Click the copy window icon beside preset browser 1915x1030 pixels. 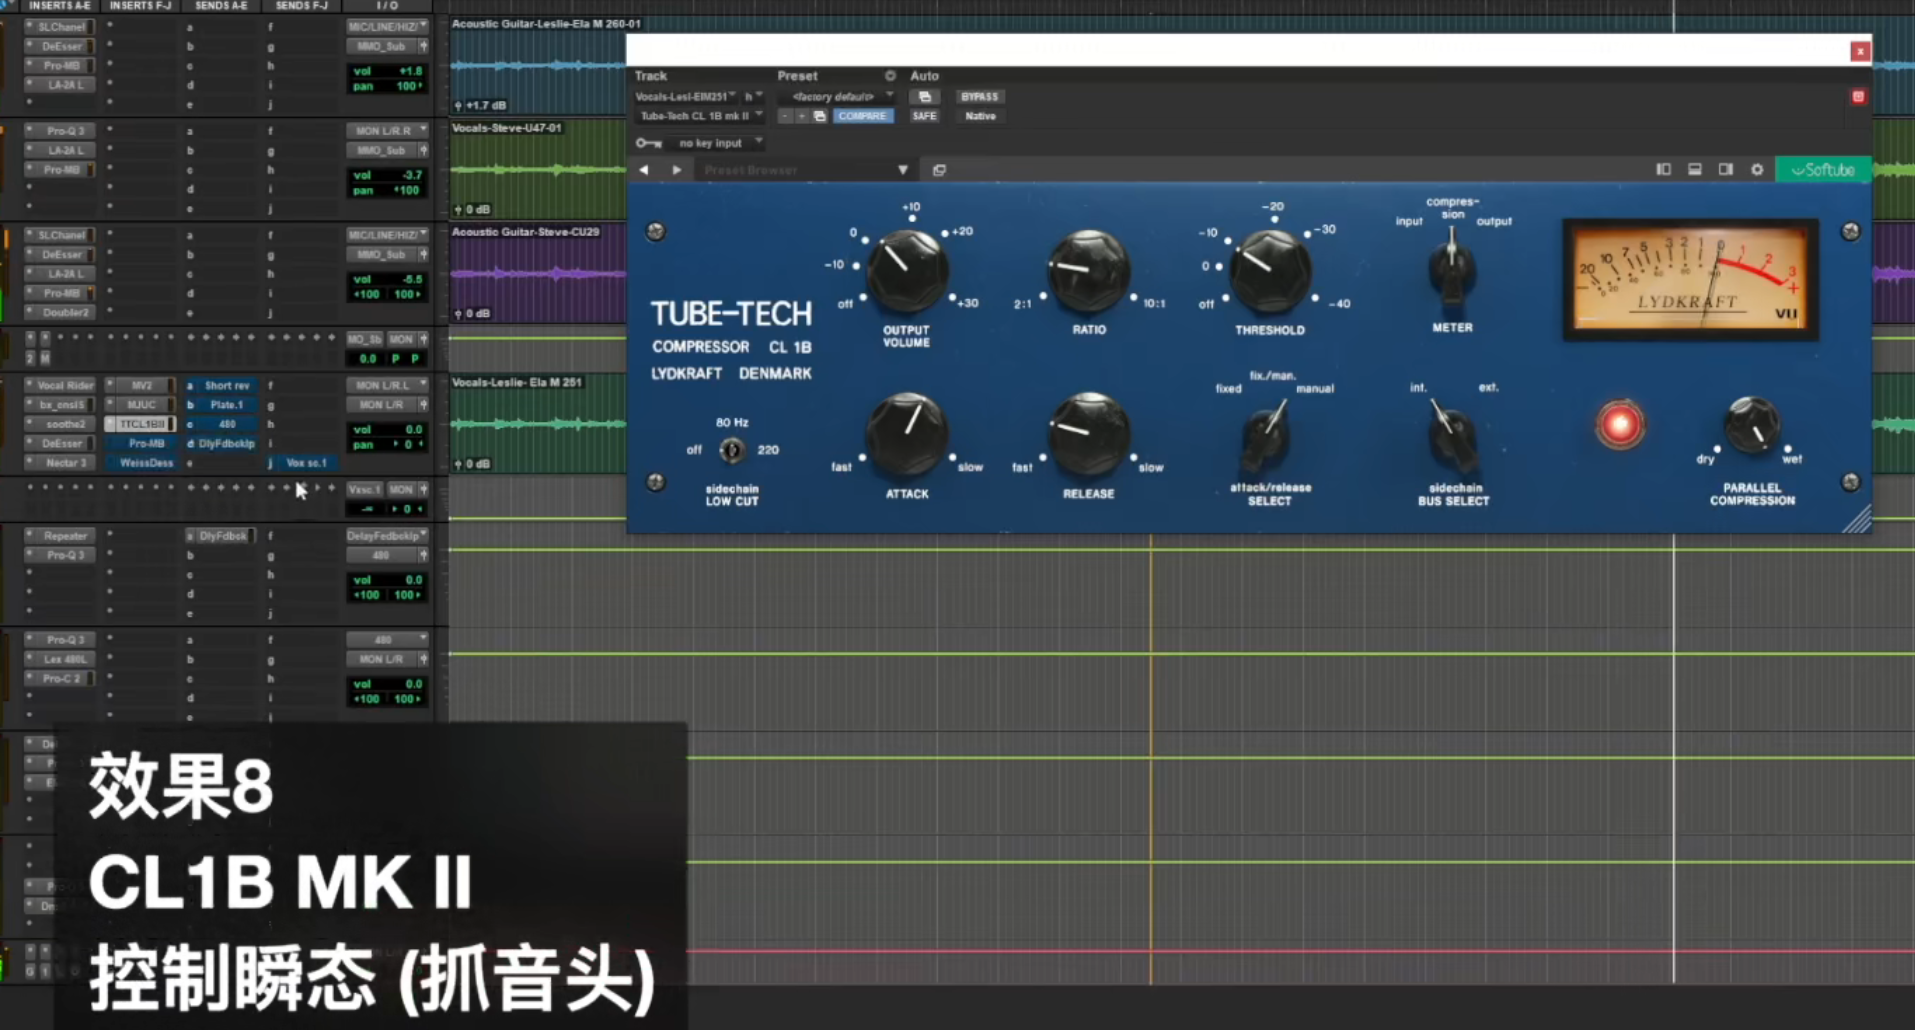939,170
